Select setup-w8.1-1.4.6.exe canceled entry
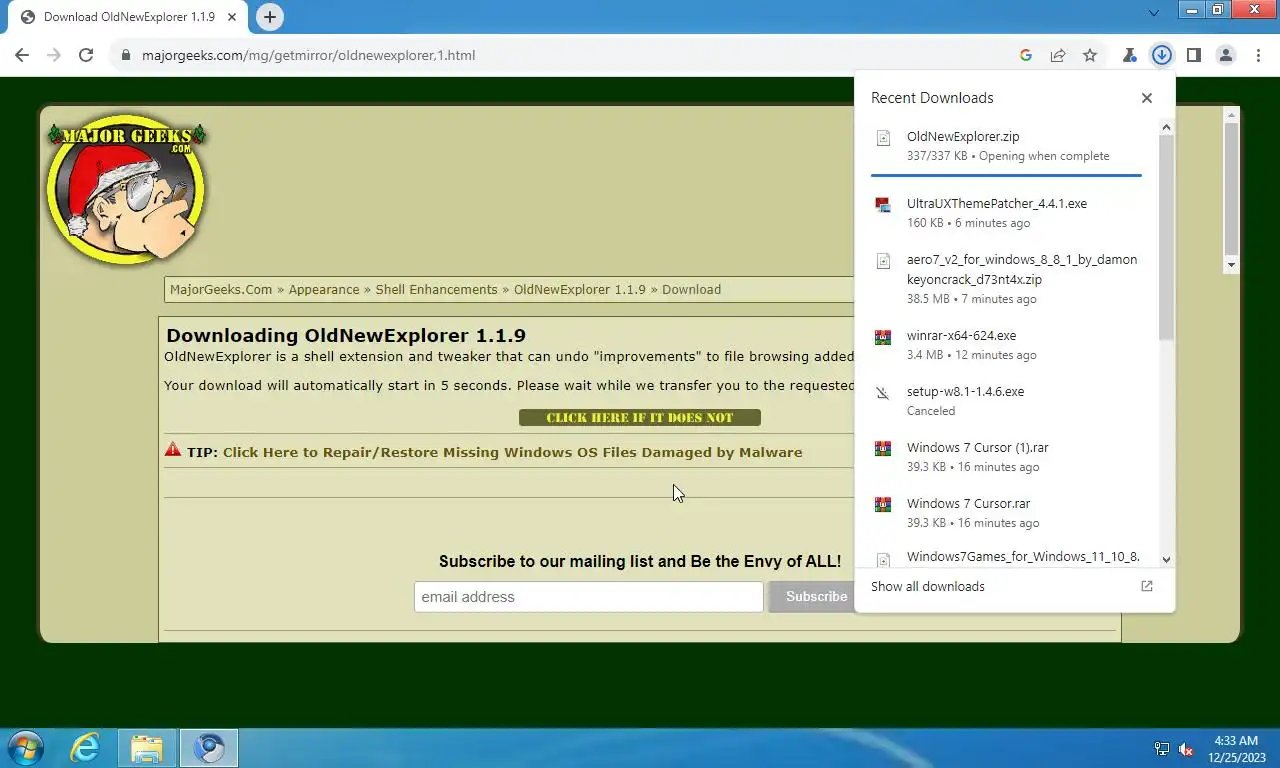This screenshot has width=1280, height=768. click(x=1006, y=401)
